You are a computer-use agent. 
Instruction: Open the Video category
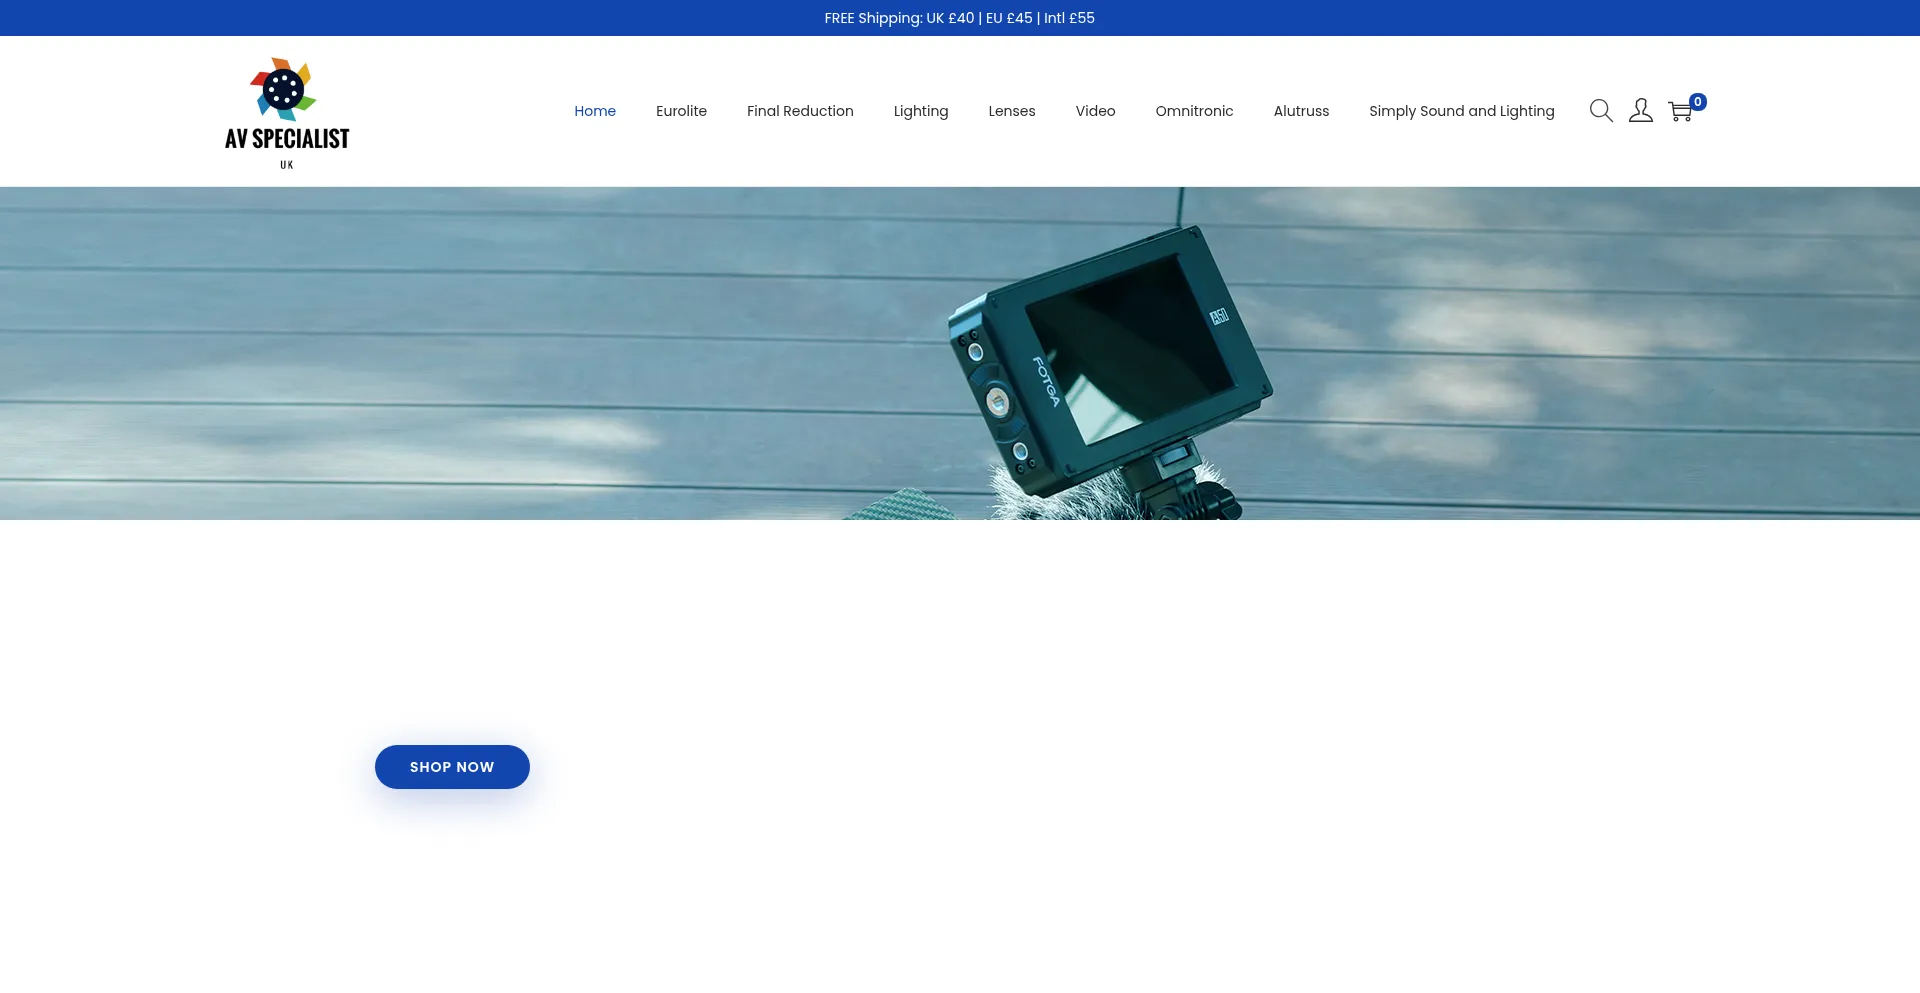(x=1095, y=111)
